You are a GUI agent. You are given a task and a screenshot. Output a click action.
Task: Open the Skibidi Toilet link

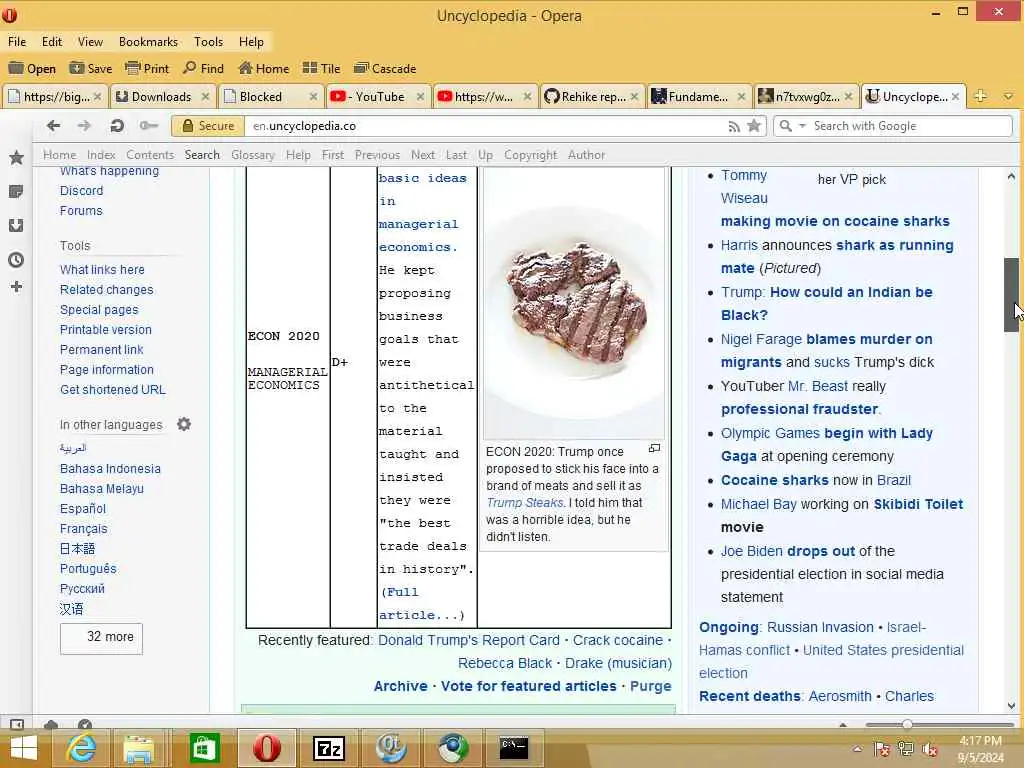(918, 504)
